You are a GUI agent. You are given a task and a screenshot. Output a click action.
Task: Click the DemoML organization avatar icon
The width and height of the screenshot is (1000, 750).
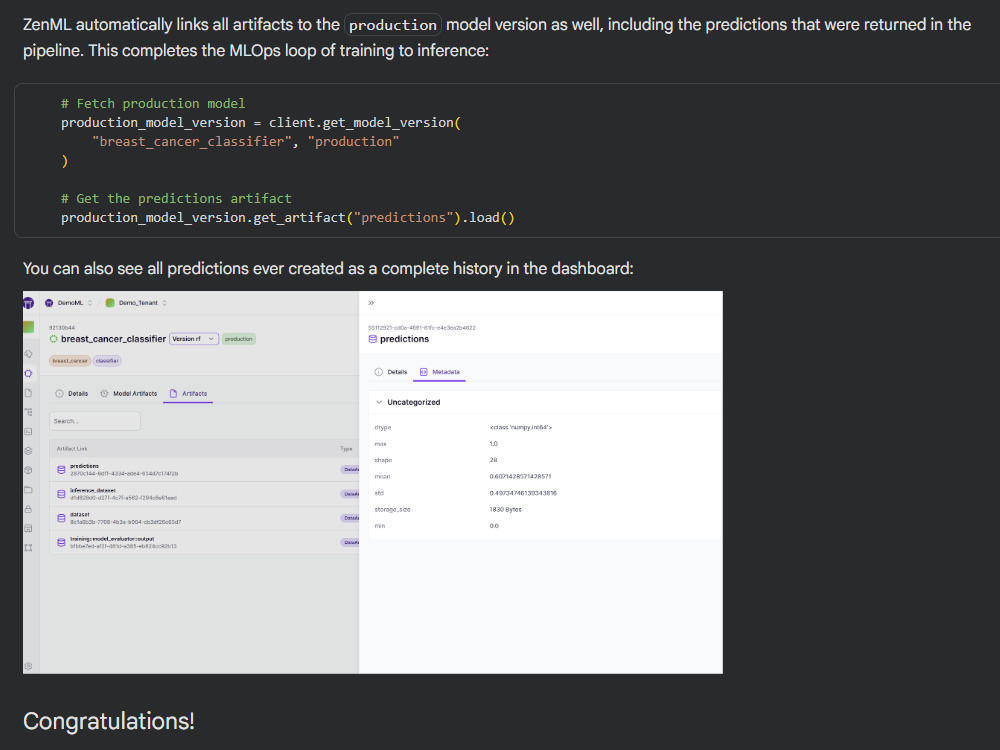tap(49, 303)
